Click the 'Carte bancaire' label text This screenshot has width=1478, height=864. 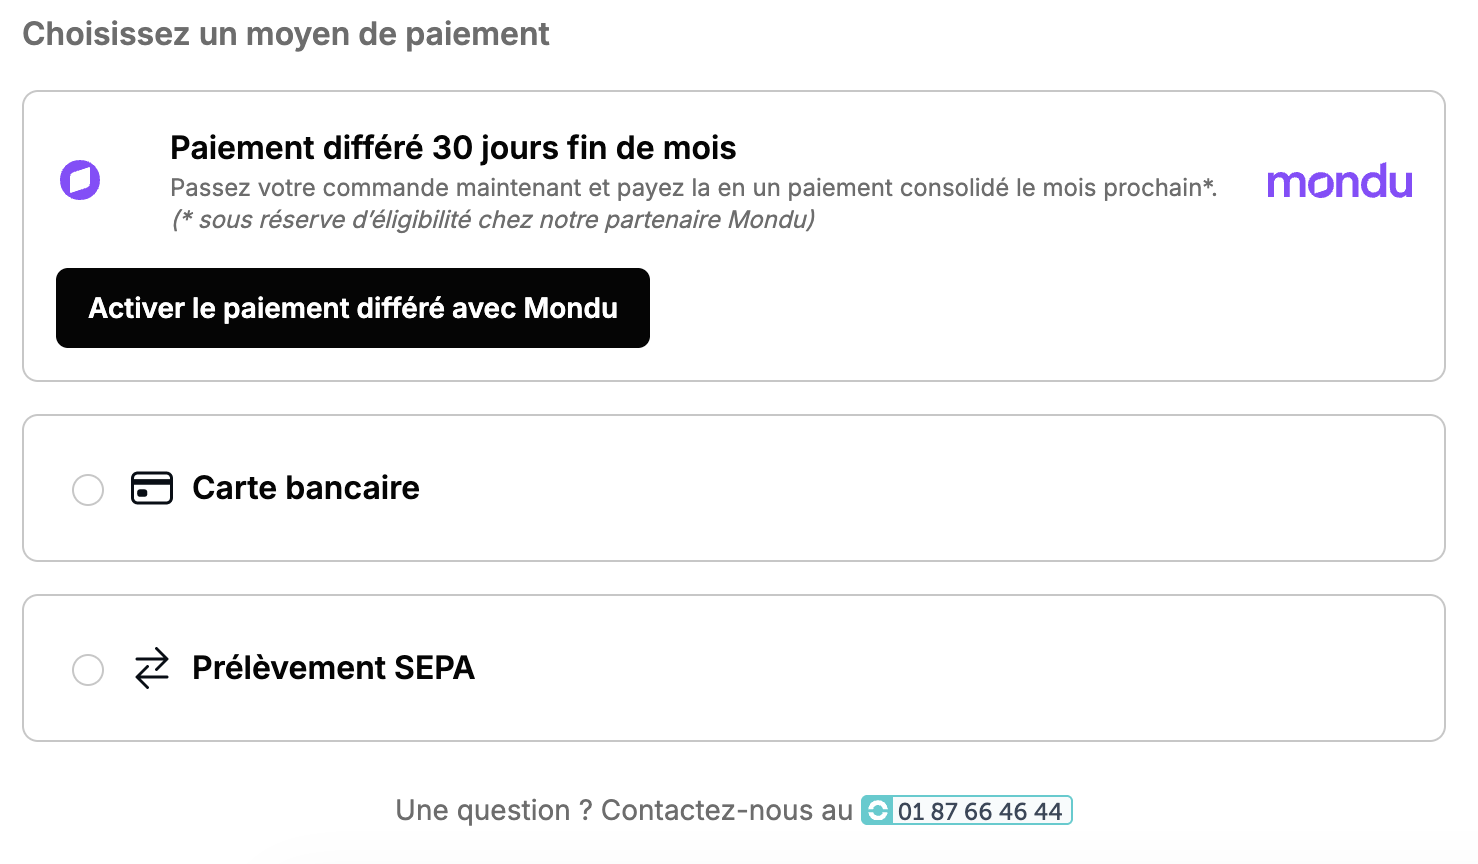click(x=306, y=488)
